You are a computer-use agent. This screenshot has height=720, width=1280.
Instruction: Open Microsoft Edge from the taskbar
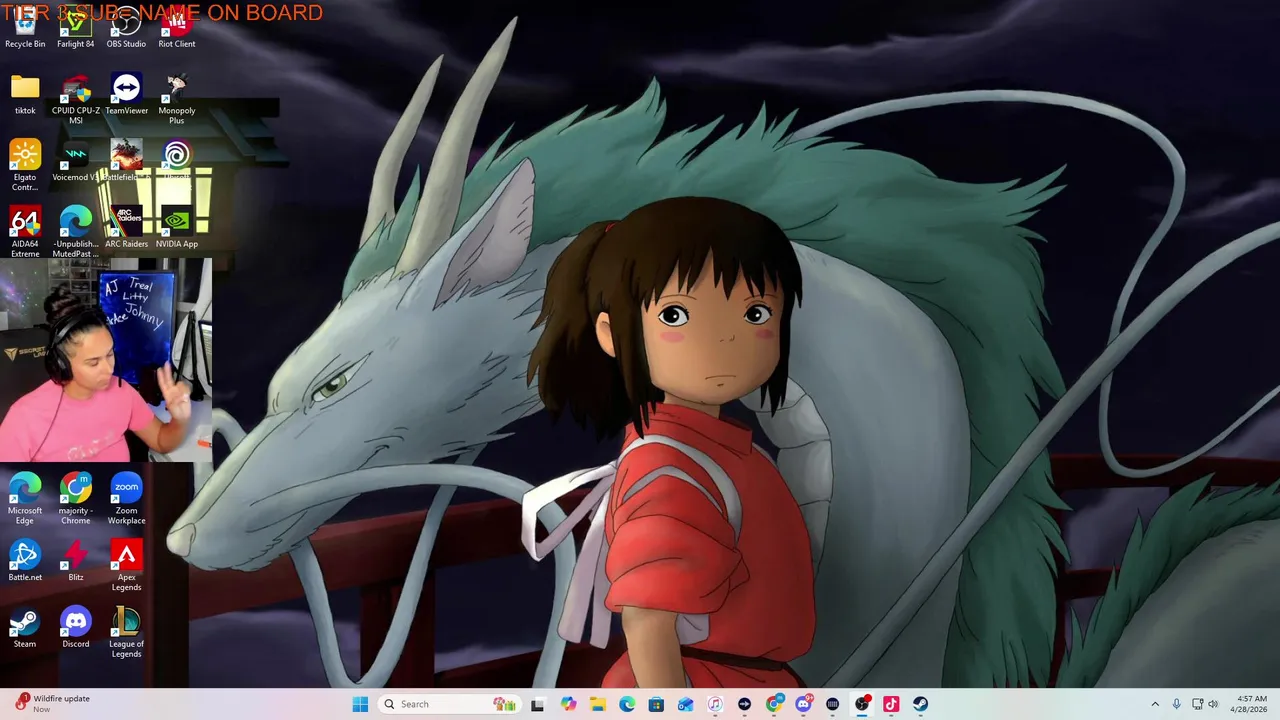coord(627,704)
